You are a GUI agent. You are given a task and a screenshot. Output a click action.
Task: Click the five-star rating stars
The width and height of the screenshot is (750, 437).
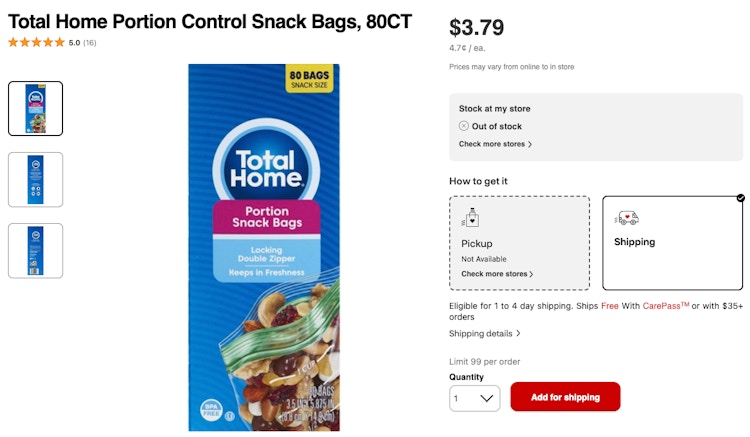(36, 43)
